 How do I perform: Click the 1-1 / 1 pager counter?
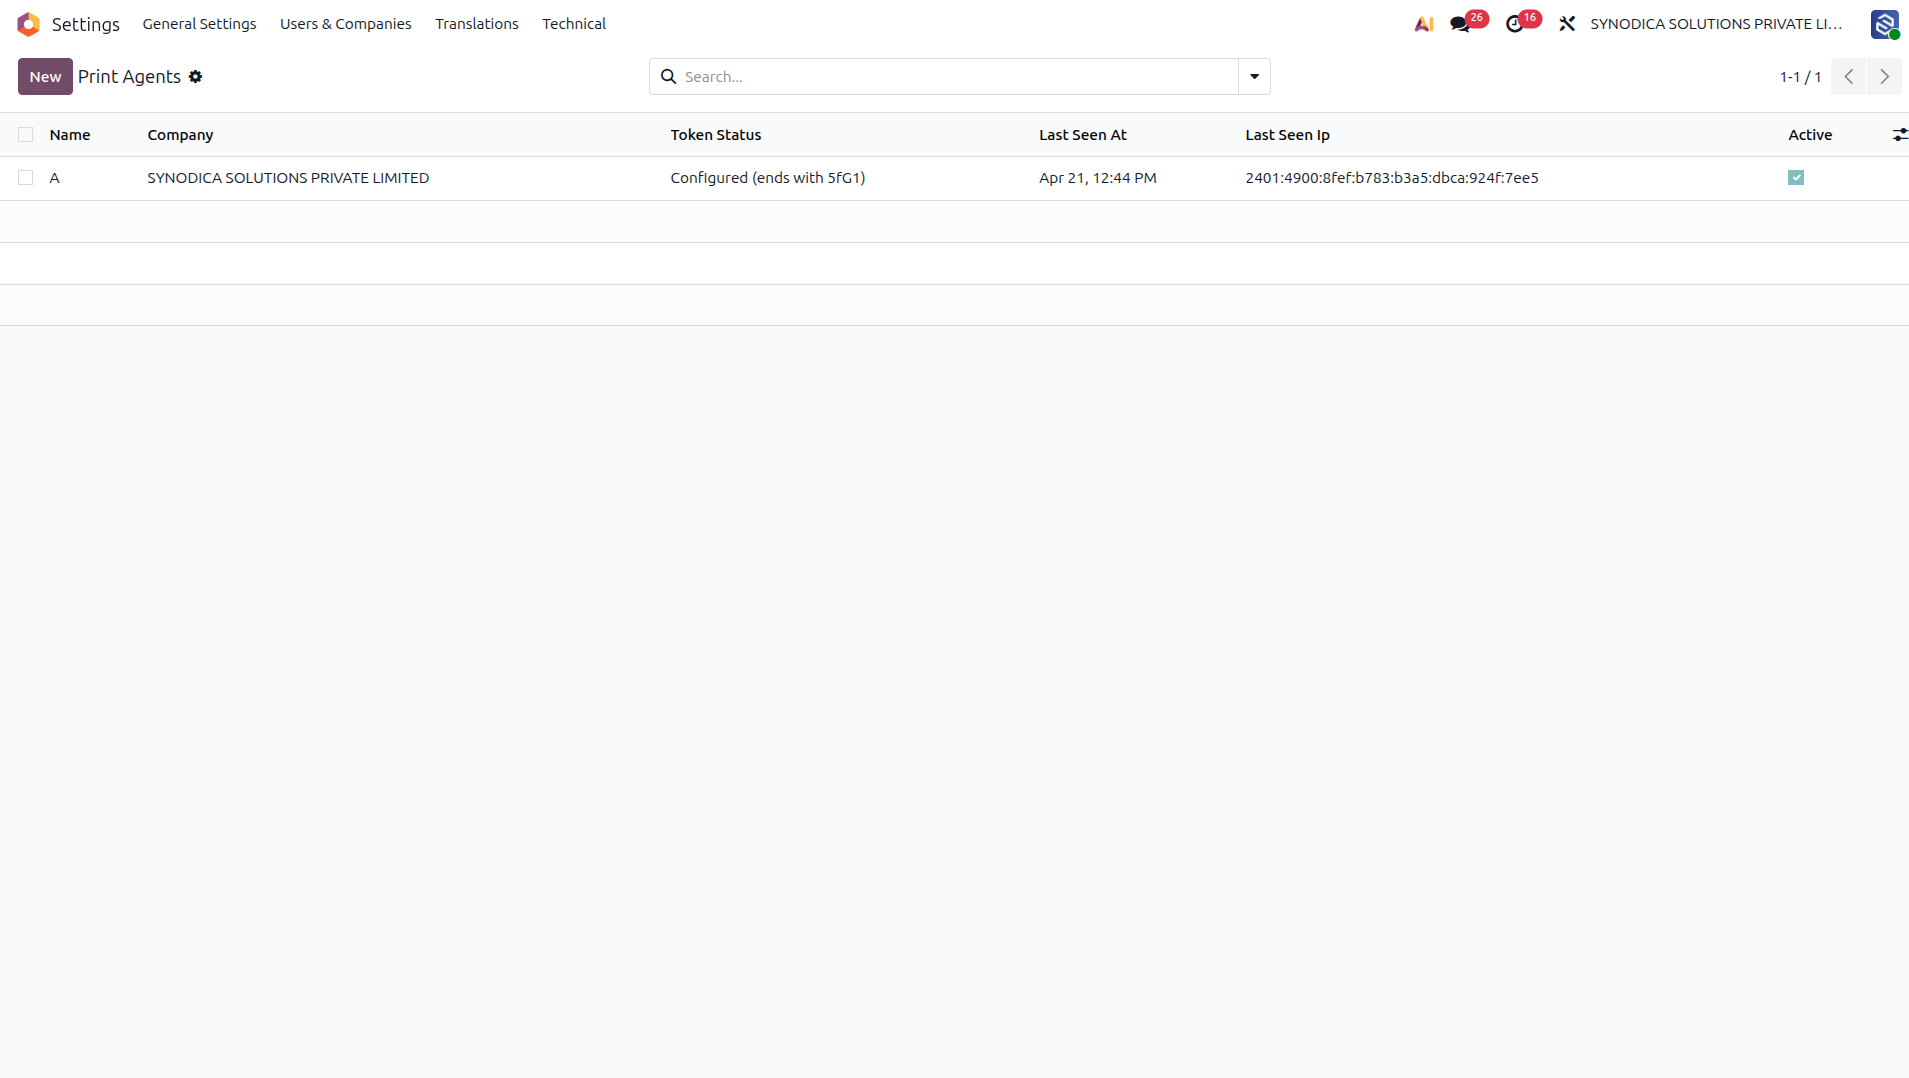(x=1800, y=77)
